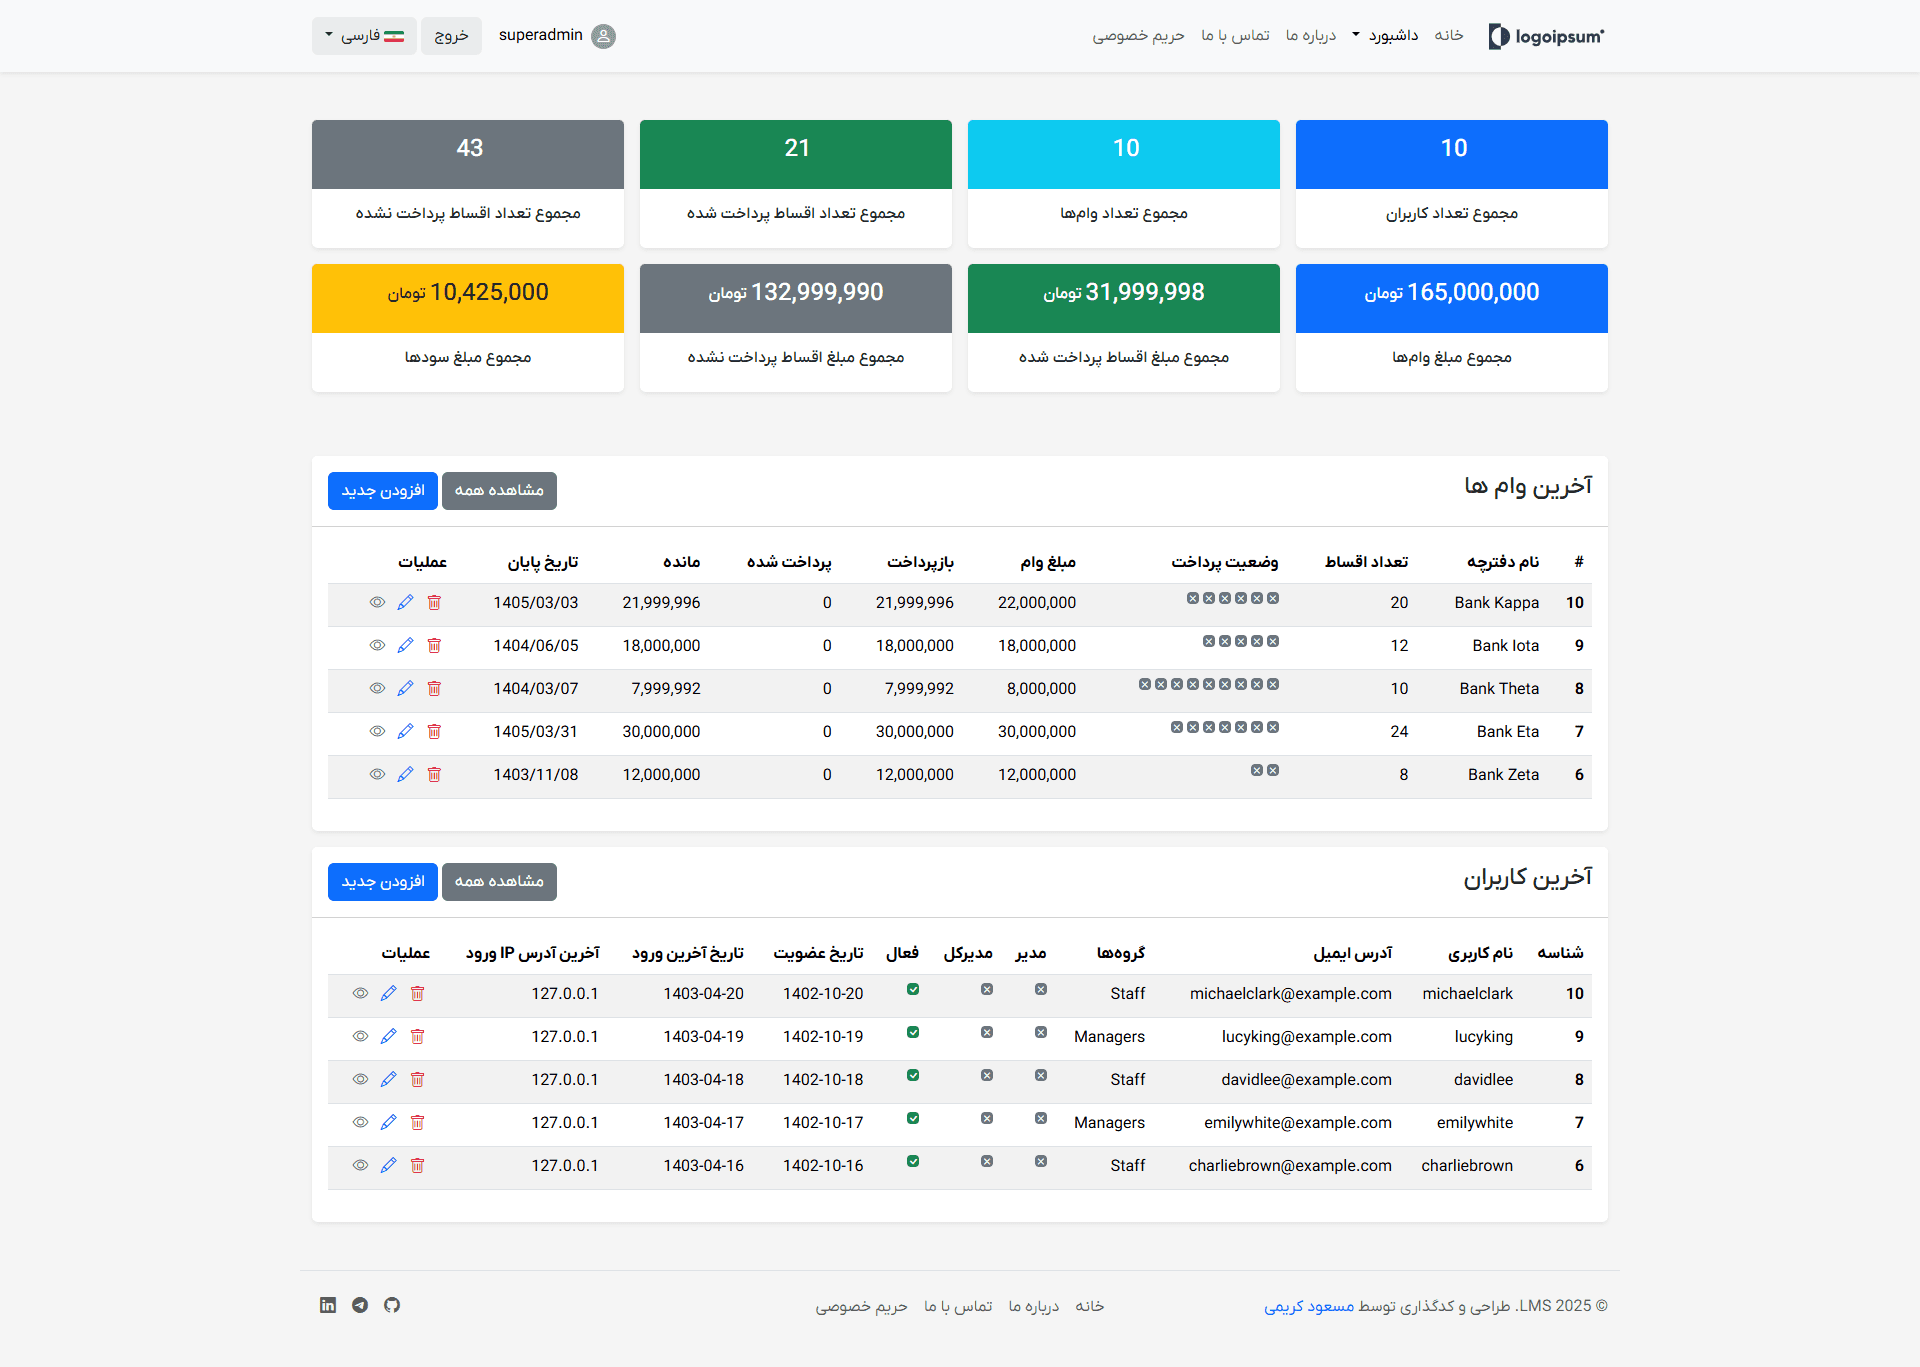
Task: Toggle active checkmark for emilywhite
Action: [913, 1118]
